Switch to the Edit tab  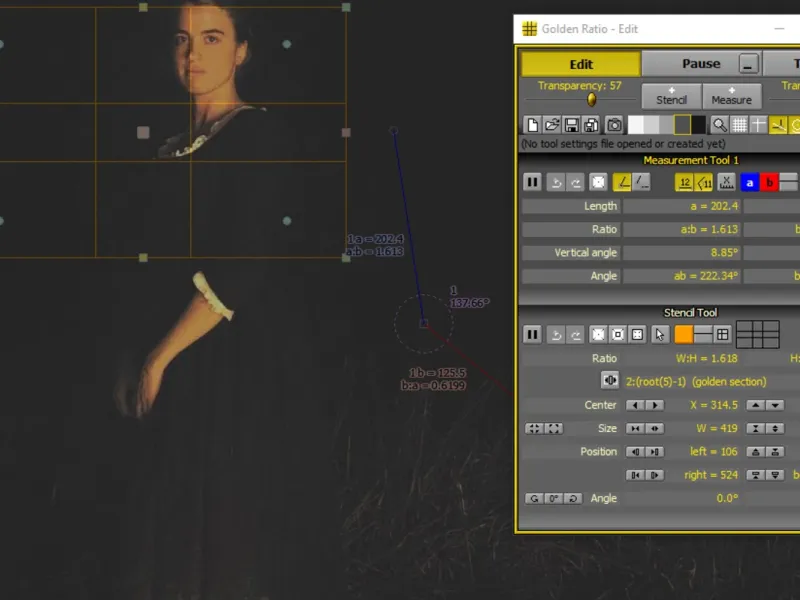click(x=581, y=64)
